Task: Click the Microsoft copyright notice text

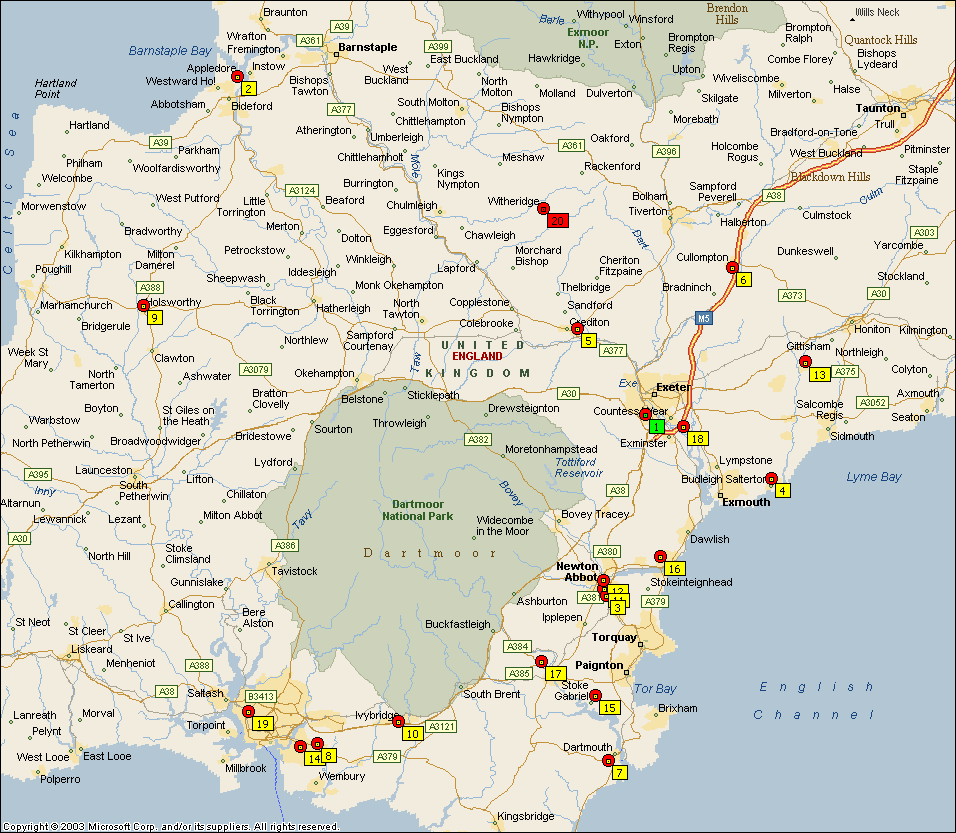Action: 170,827
